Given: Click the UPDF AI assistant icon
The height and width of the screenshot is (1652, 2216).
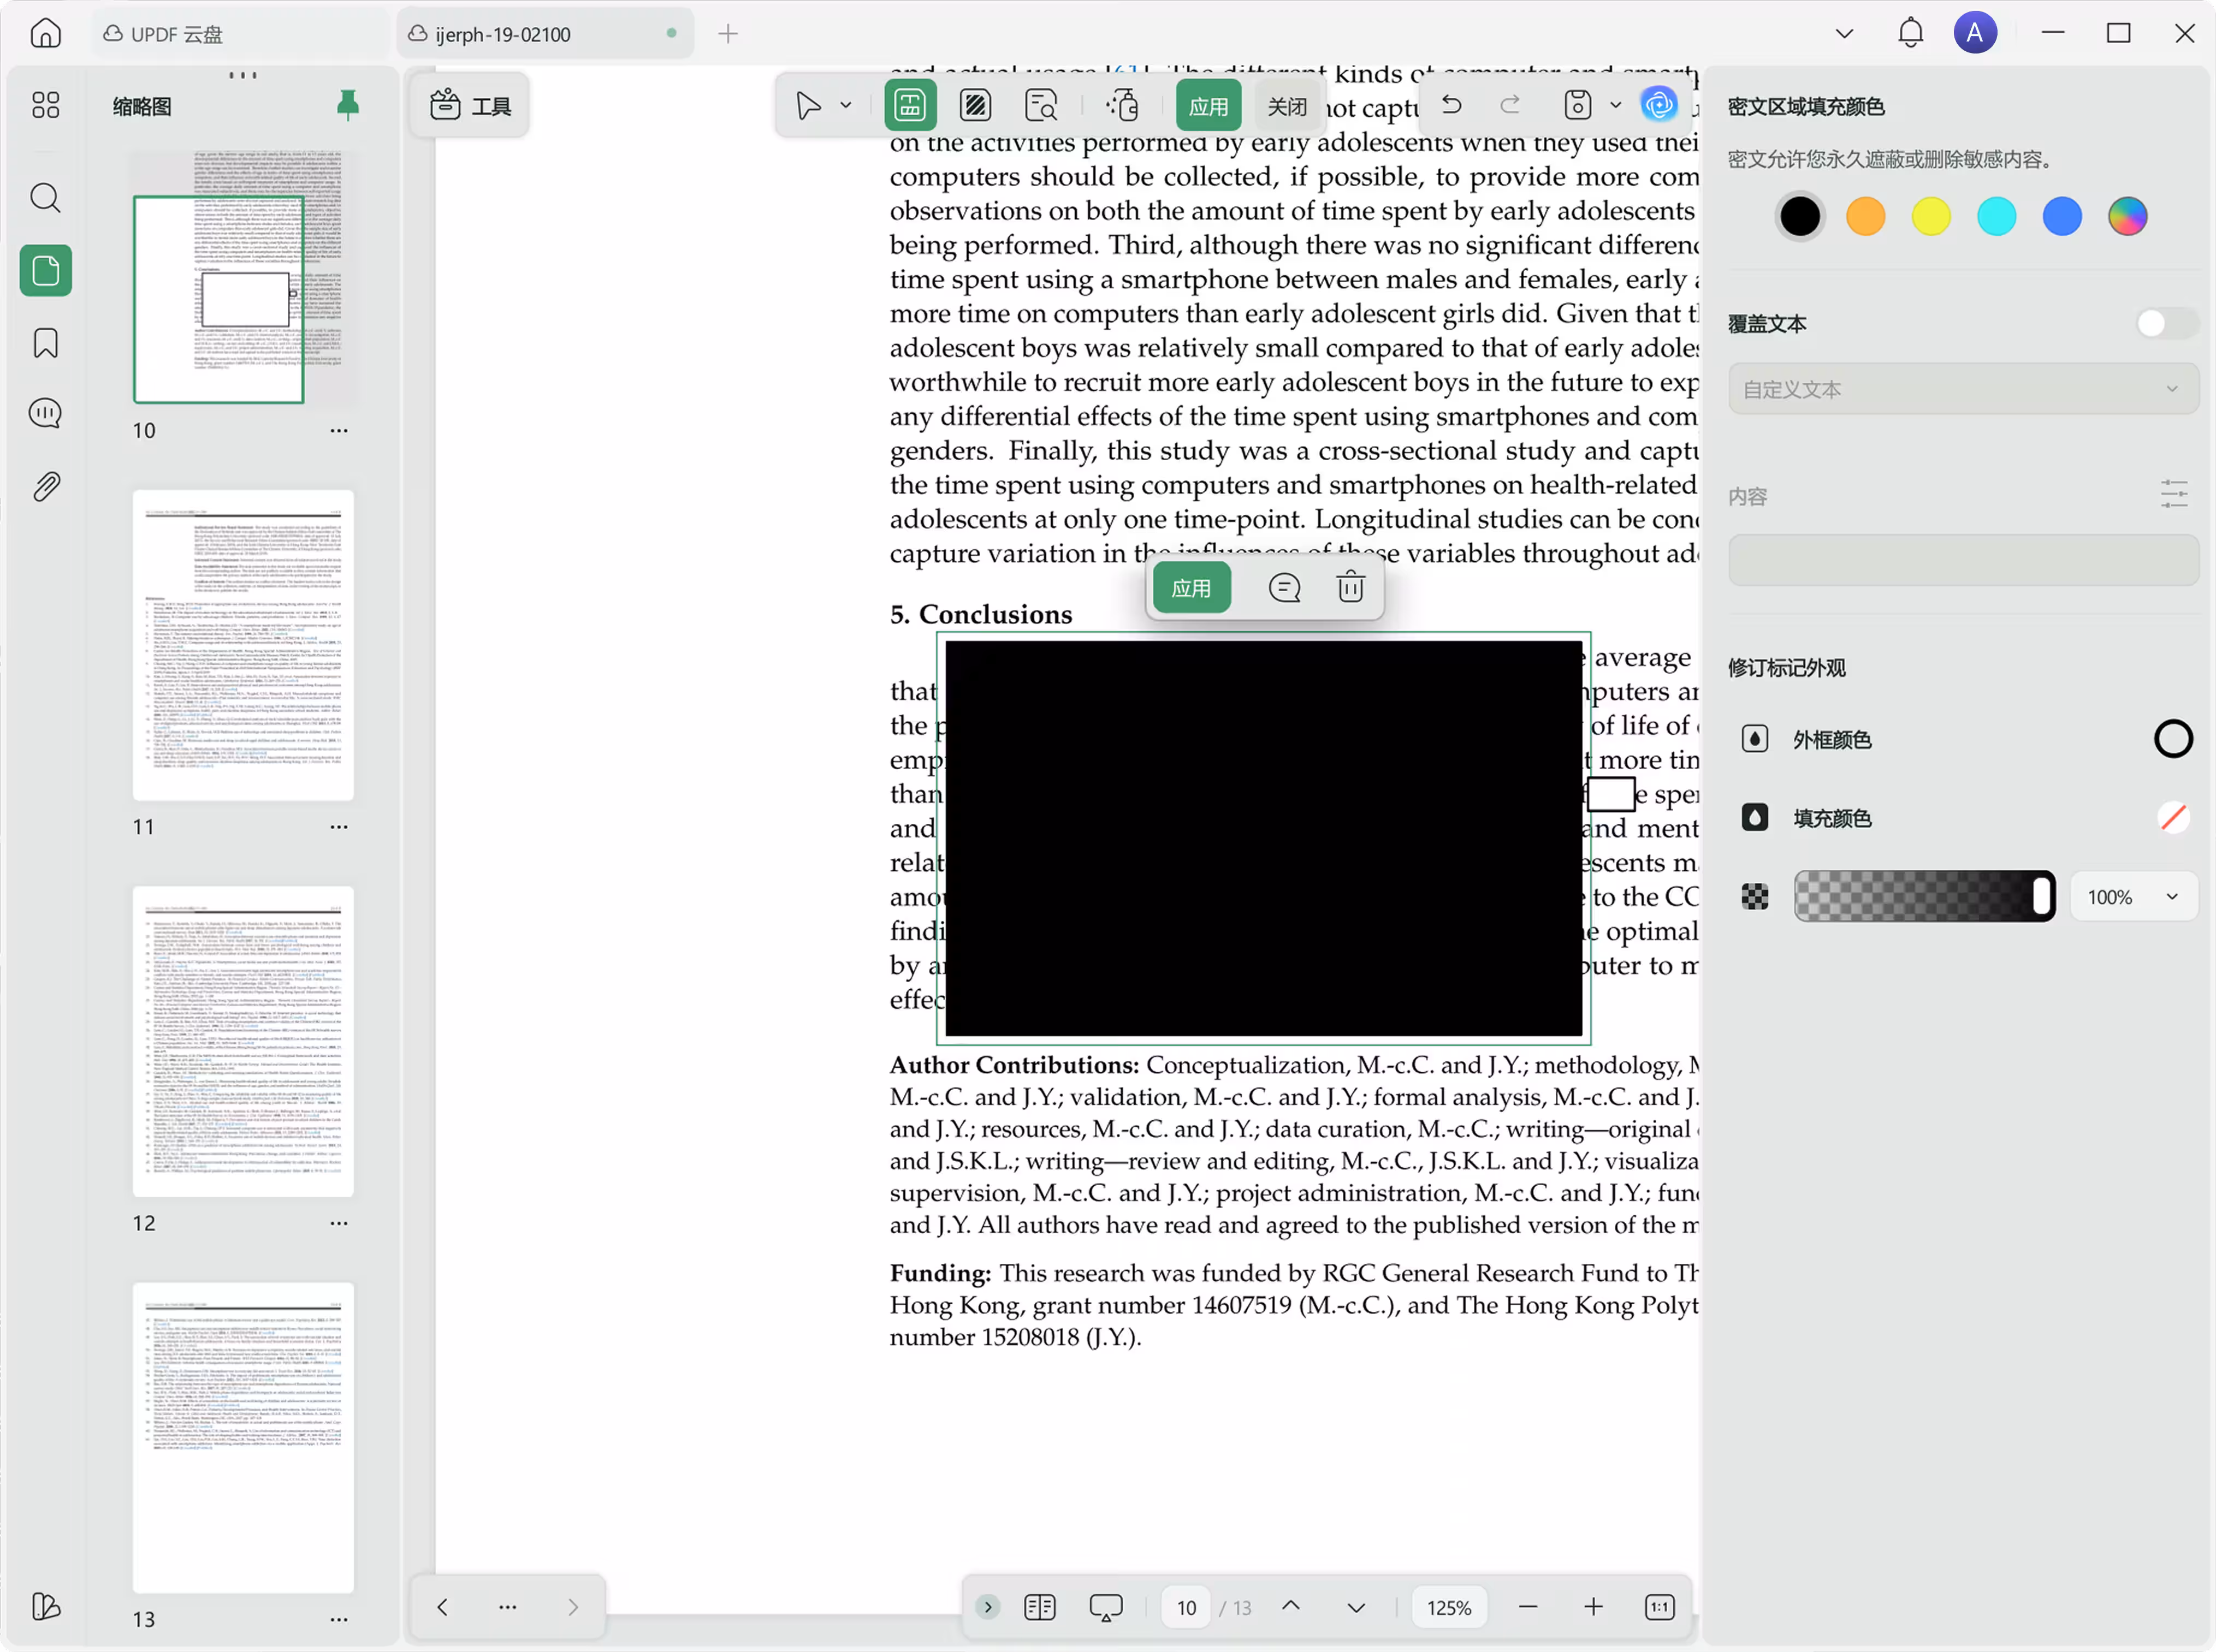Looking at the screenshot, I should coord(1659,104).
